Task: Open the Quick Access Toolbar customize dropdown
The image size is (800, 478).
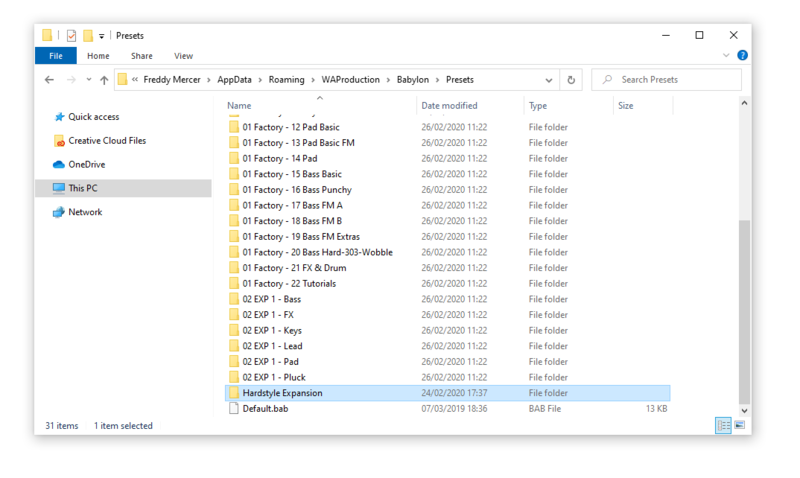Action: (101, 36)
